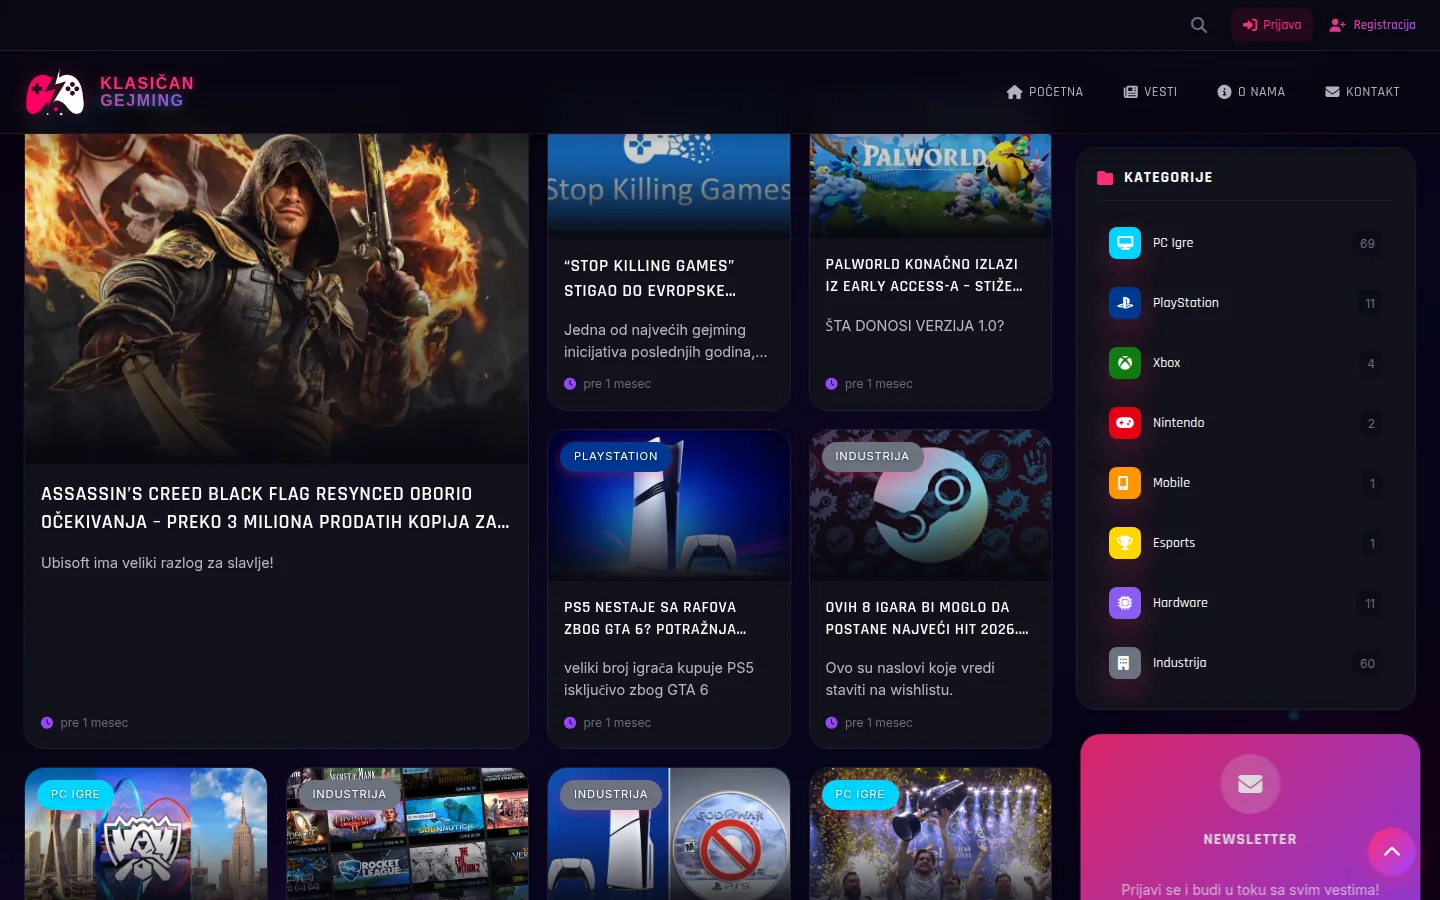The height and width of the screenshot is (900, 1440).
Task: Select the PlayStation tag on PS5 article
Action: pyautogui.click(x=616, y=456)
